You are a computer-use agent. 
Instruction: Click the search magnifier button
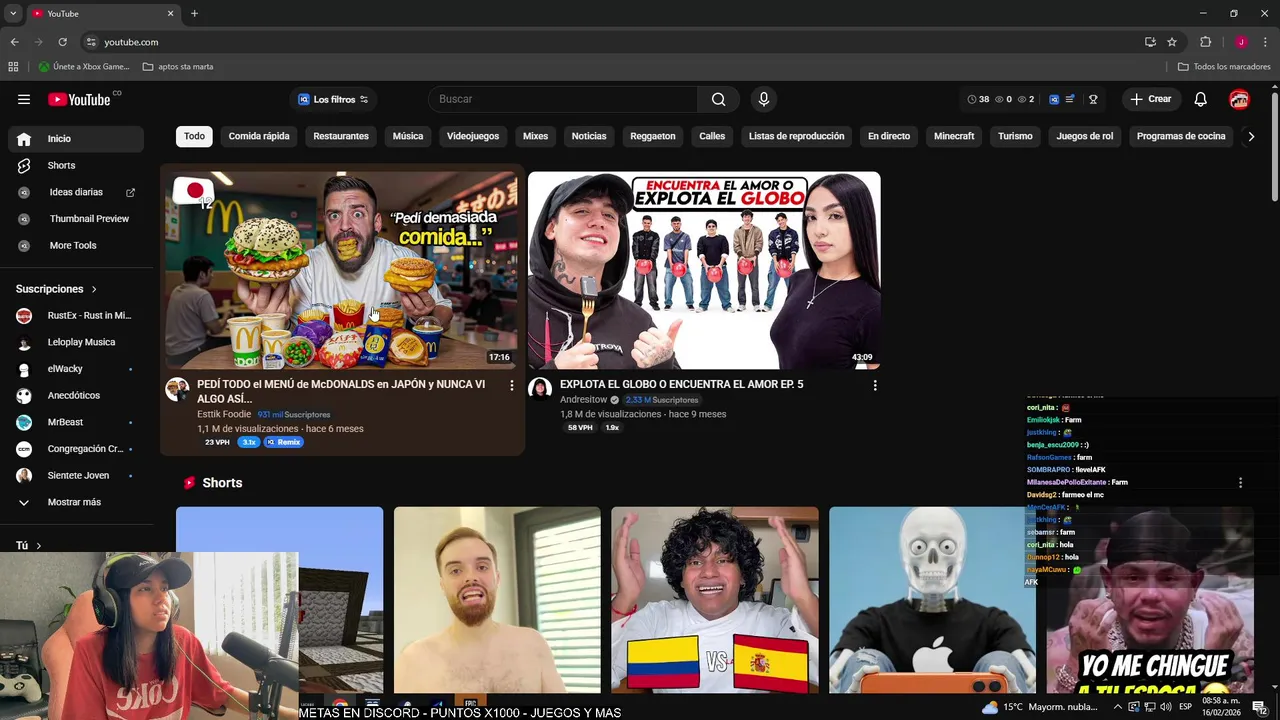[718, 99]
